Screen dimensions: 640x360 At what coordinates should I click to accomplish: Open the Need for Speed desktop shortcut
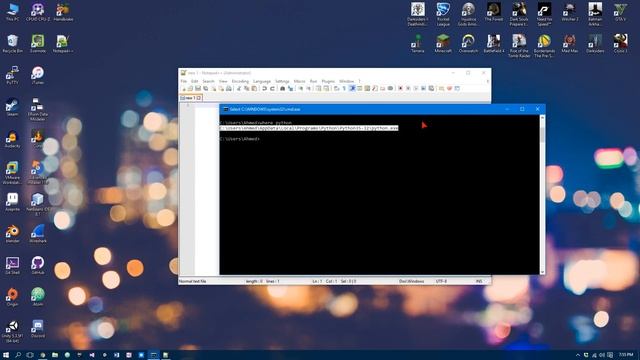click(544, 14)
